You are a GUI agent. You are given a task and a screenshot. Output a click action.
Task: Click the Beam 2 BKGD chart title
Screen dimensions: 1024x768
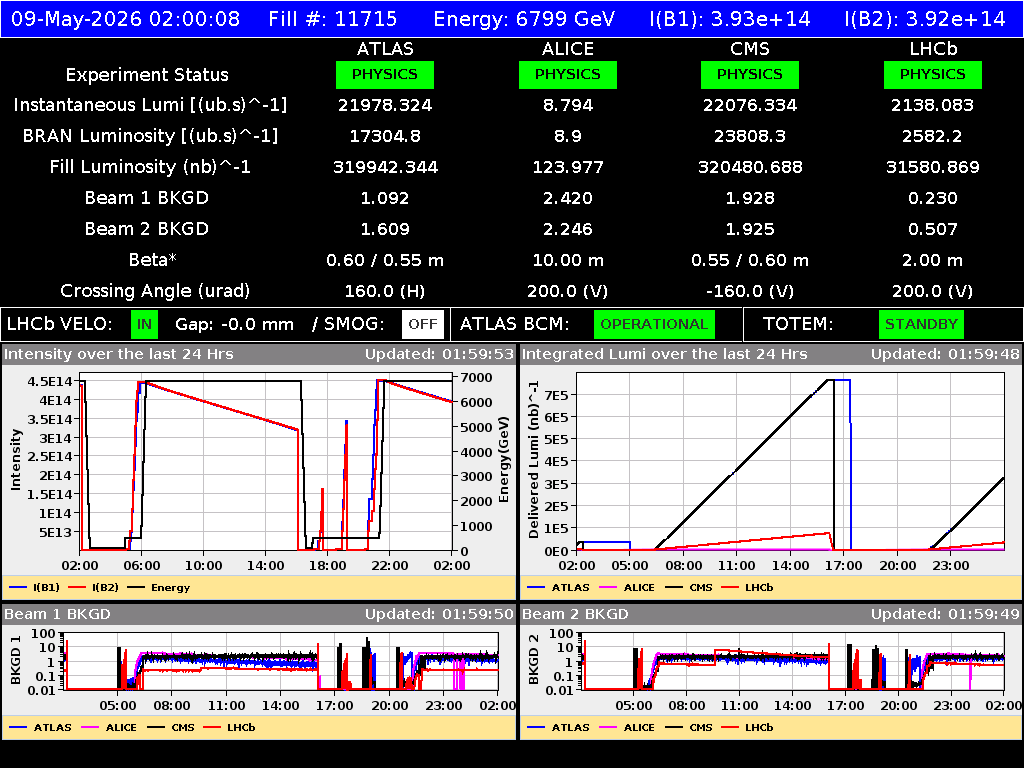pos(575,614)
